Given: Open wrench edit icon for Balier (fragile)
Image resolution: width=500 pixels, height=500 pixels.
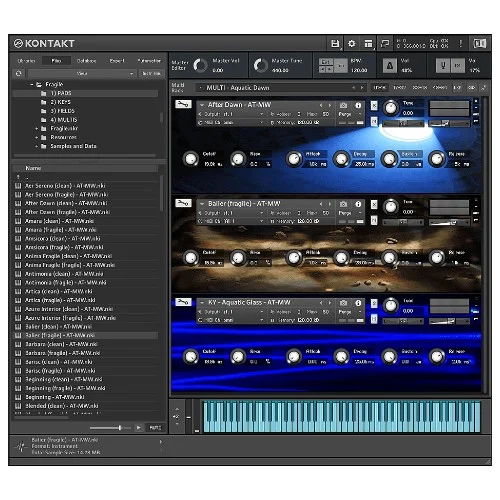Looking at the screenshot, I should click(183, 203).
